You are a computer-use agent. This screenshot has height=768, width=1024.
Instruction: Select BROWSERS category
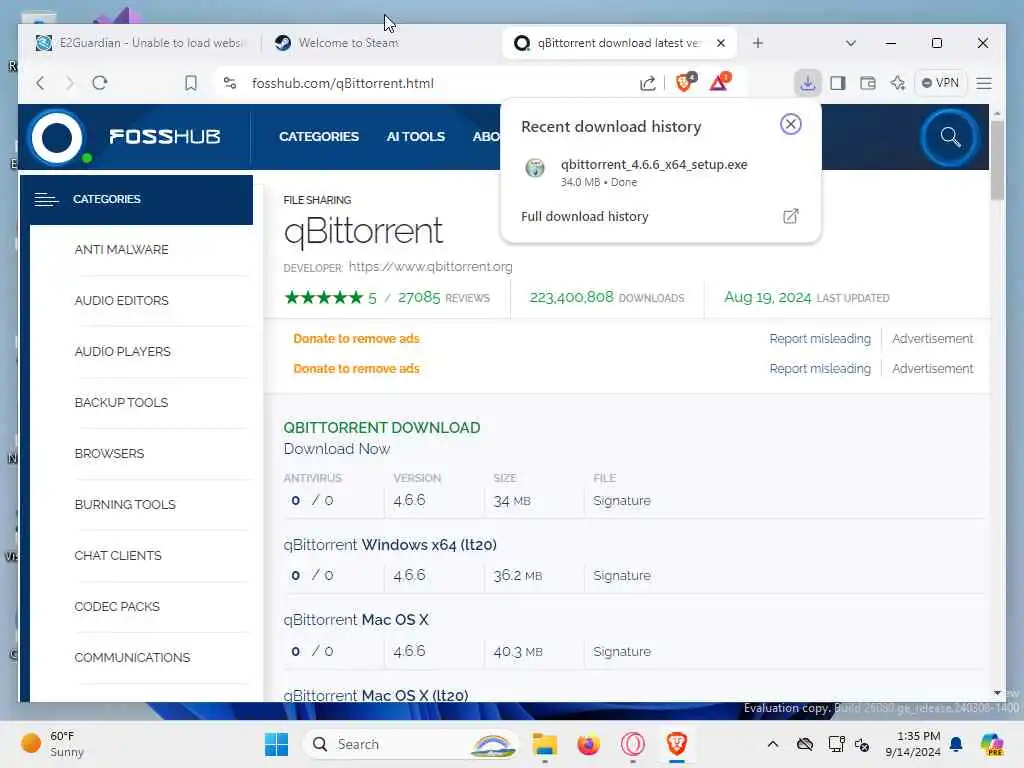109,453
